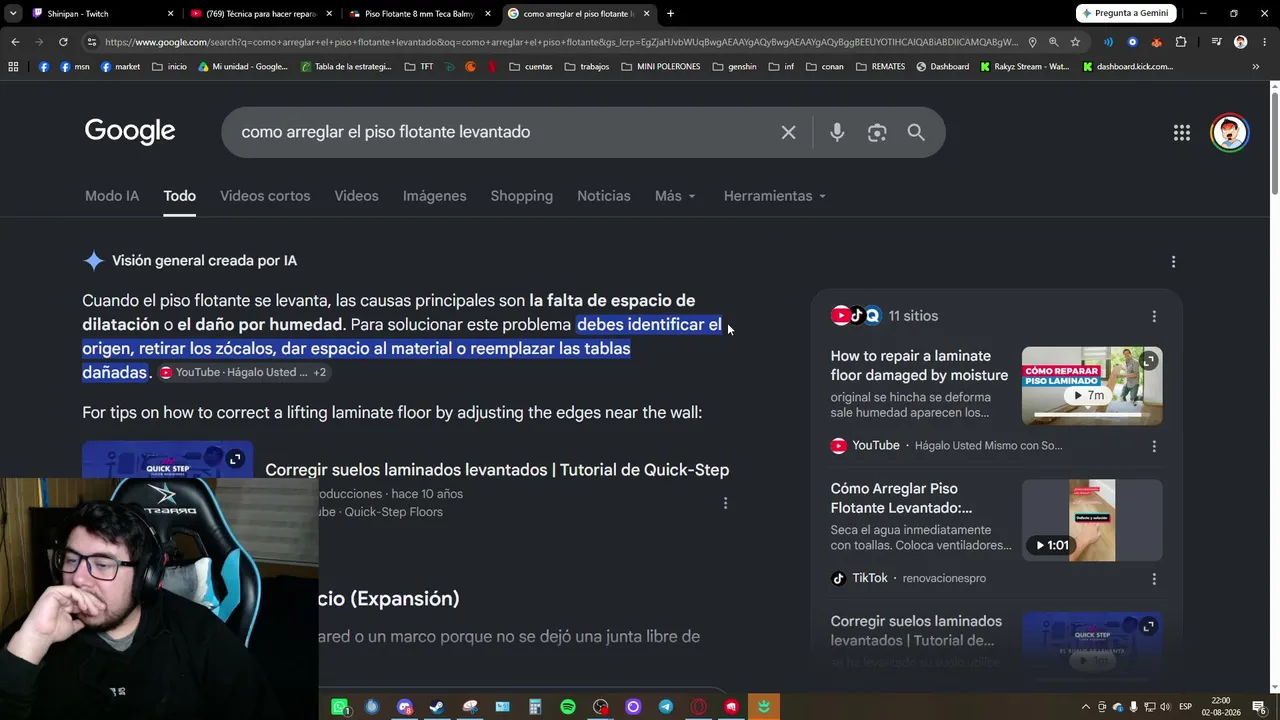This screenshot has width=1280, height=720.
Task: Open a new browser tab with plus button
Action: [670, 14]
